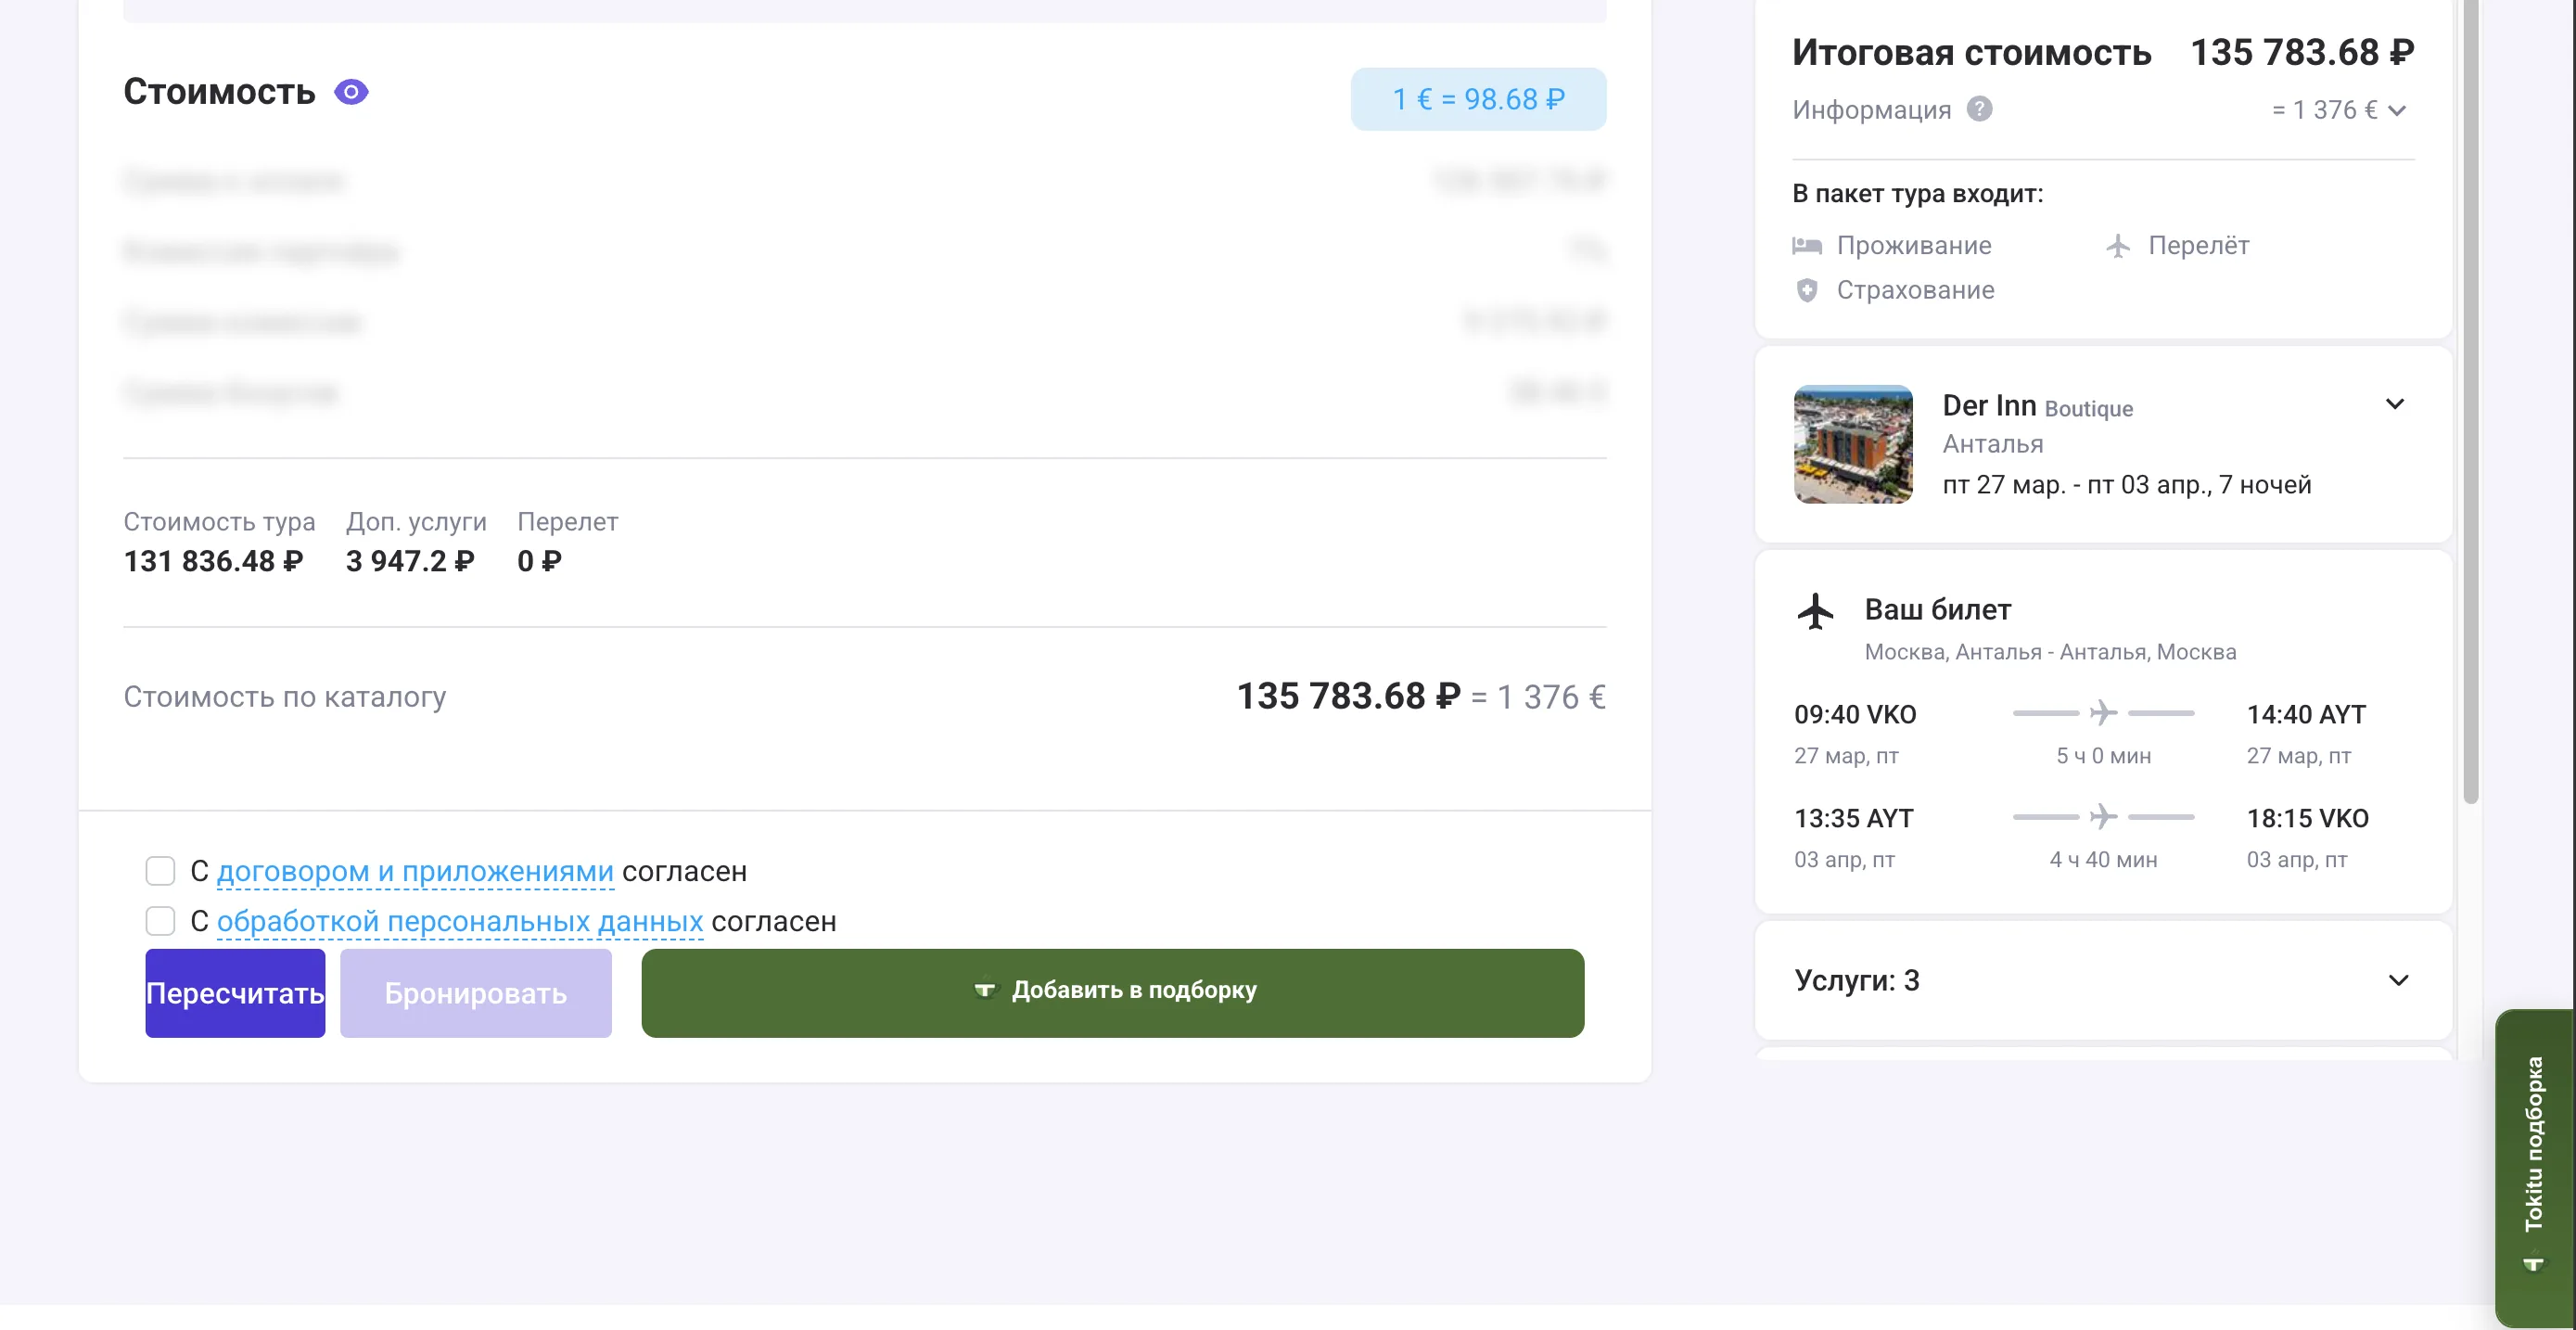The width and height of the screenshot is (2576, 1330).
Task: Click the plane icon near Перелёт
Action: [x=2118, y=245]
